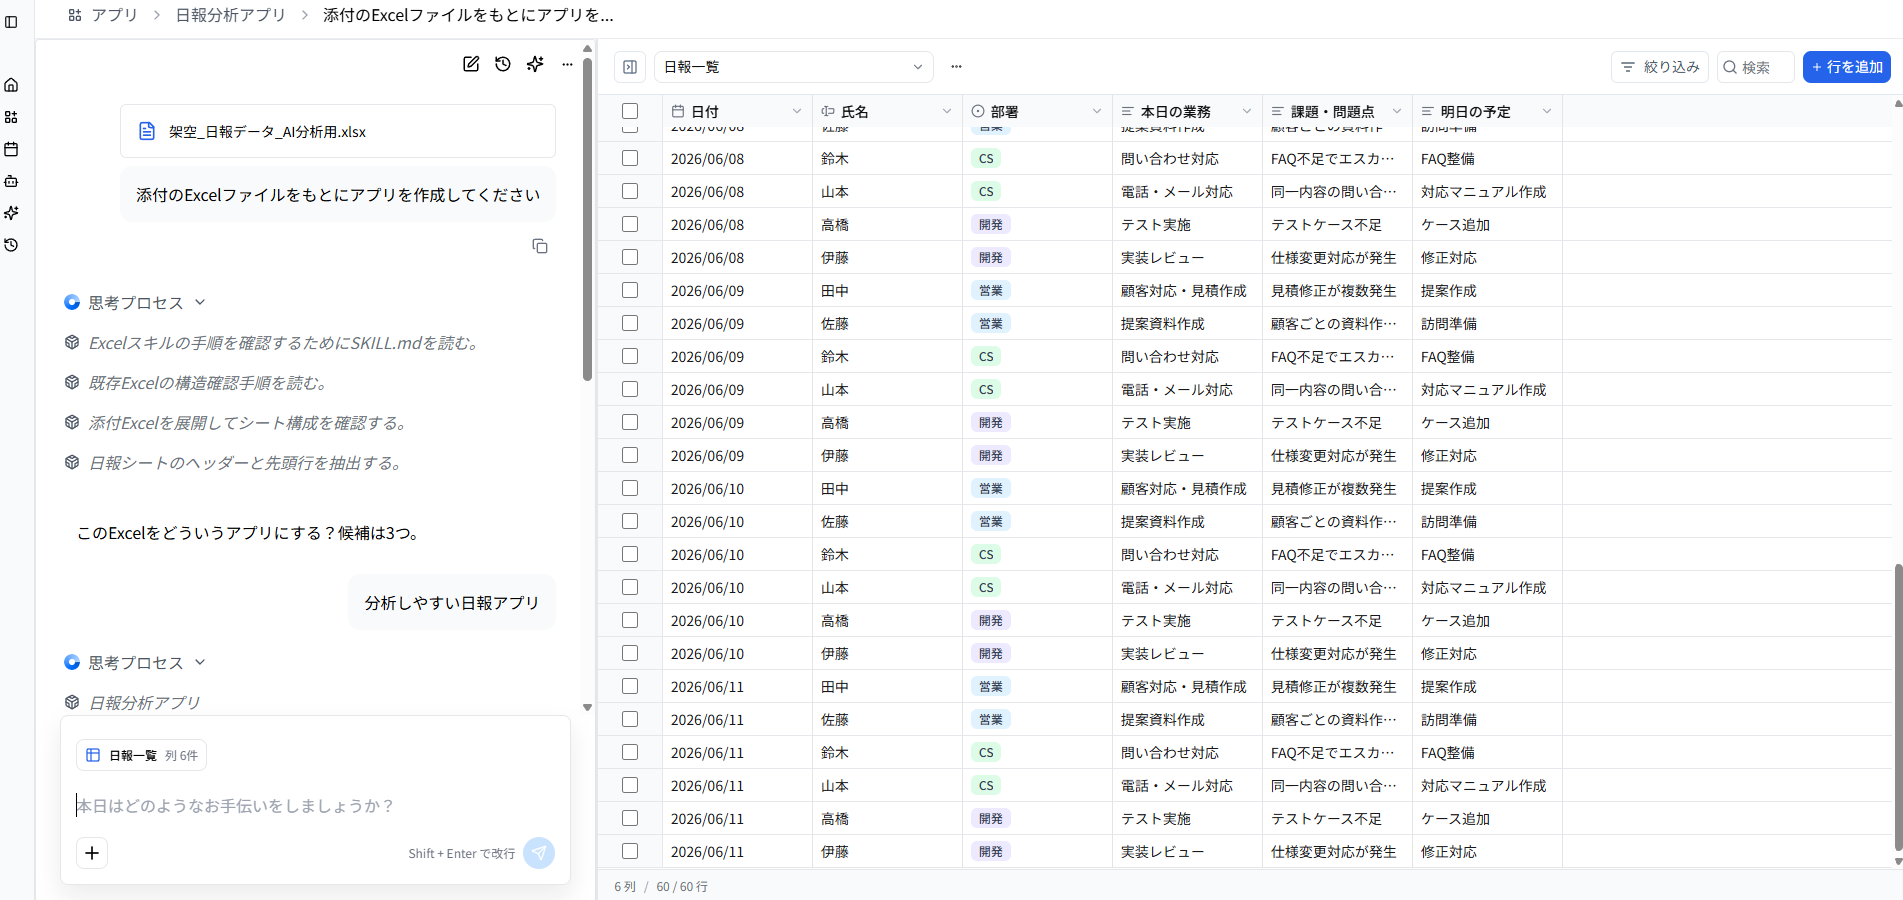Image resolution: width=1903 pixels, height=900 pixels.
Task: Open the home icon in sidebar
Action: pyautogui.click(x=11, y=85)
